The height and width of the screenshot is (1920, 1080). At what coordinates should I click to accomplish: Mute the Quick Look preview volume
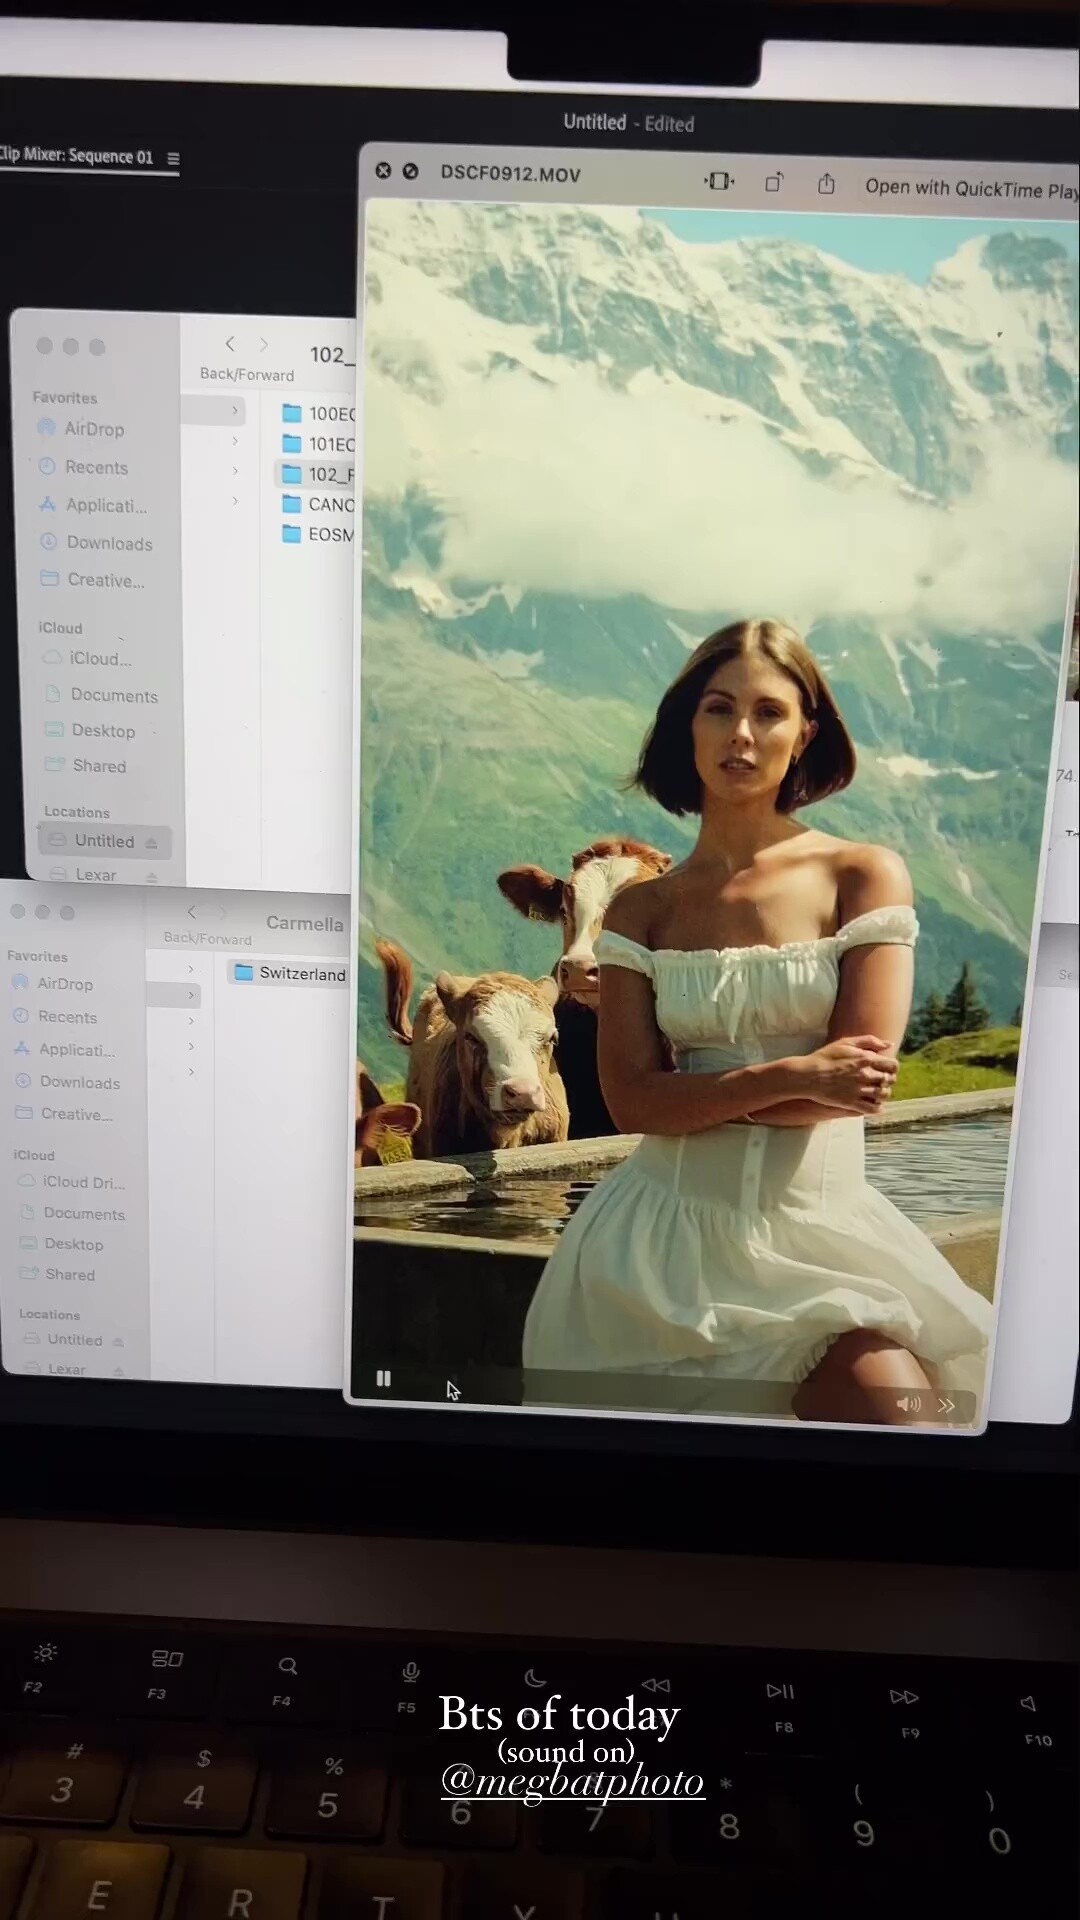point(907,1404)
